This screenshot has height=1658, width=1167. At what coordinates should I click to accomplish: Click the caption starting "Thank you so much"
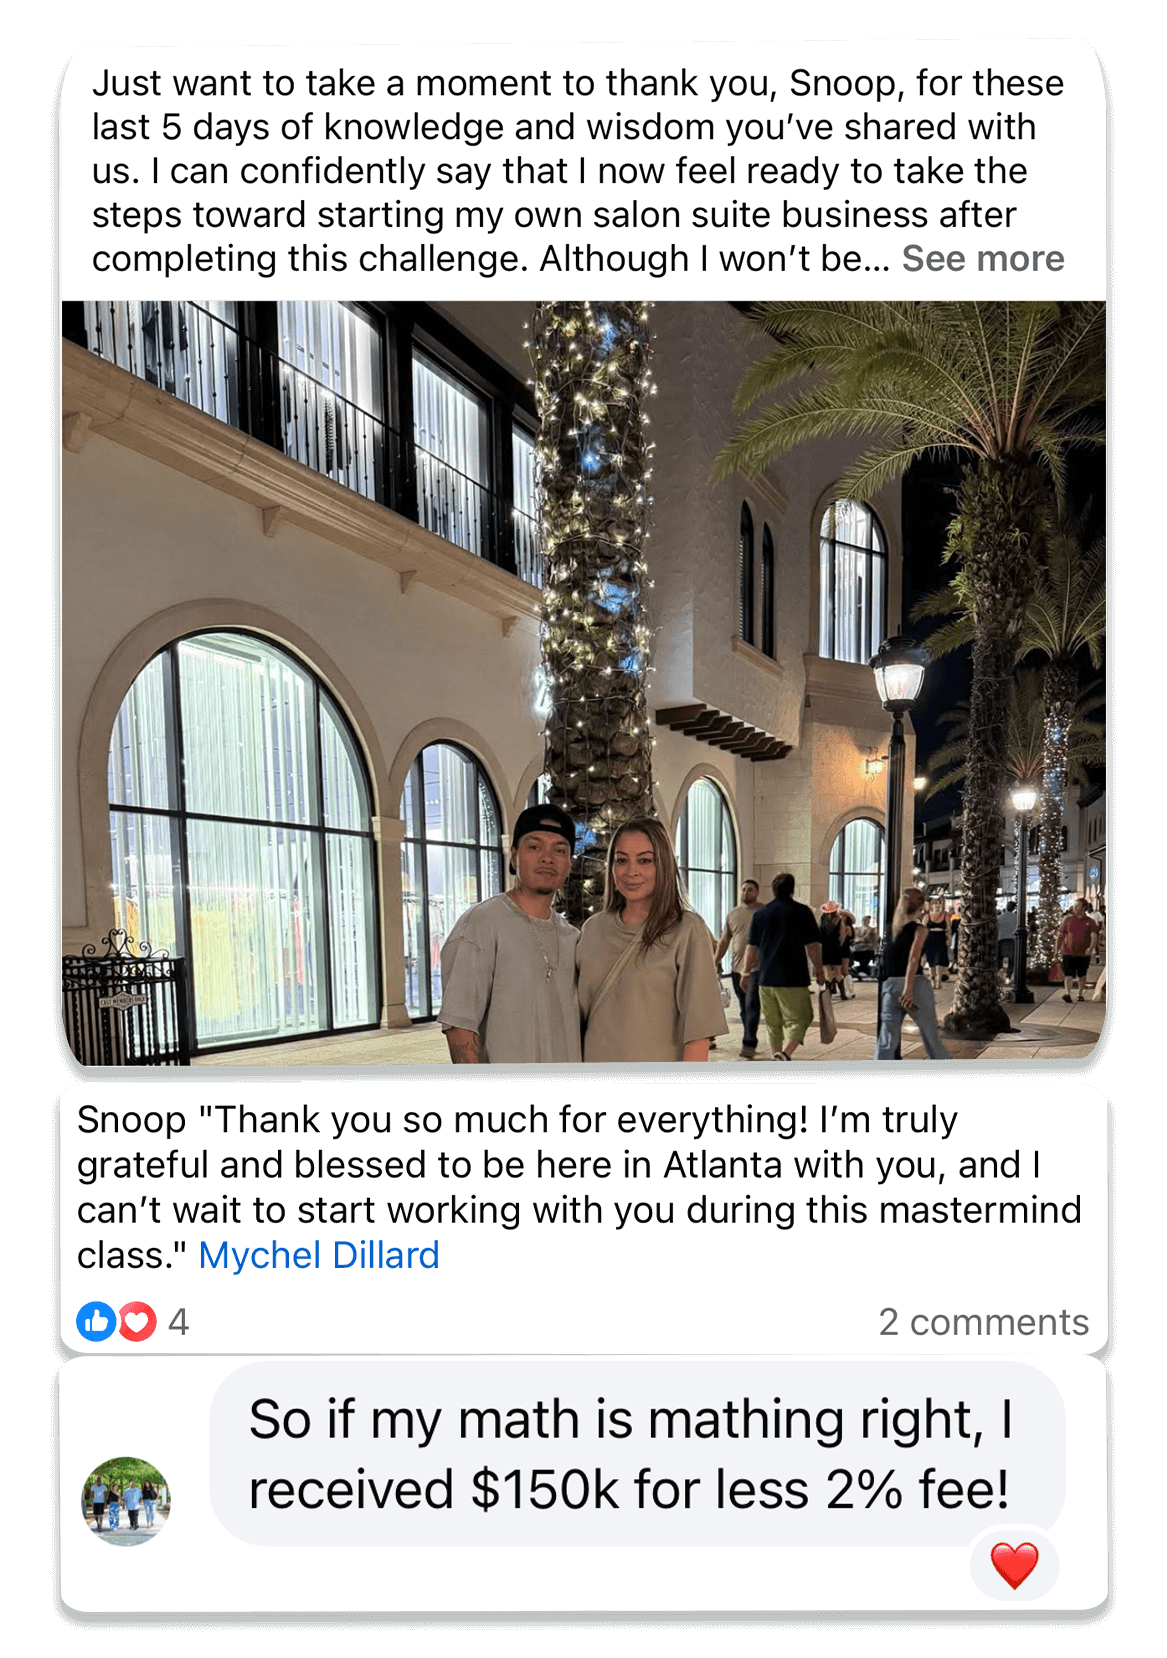[x=579, y=1187]
